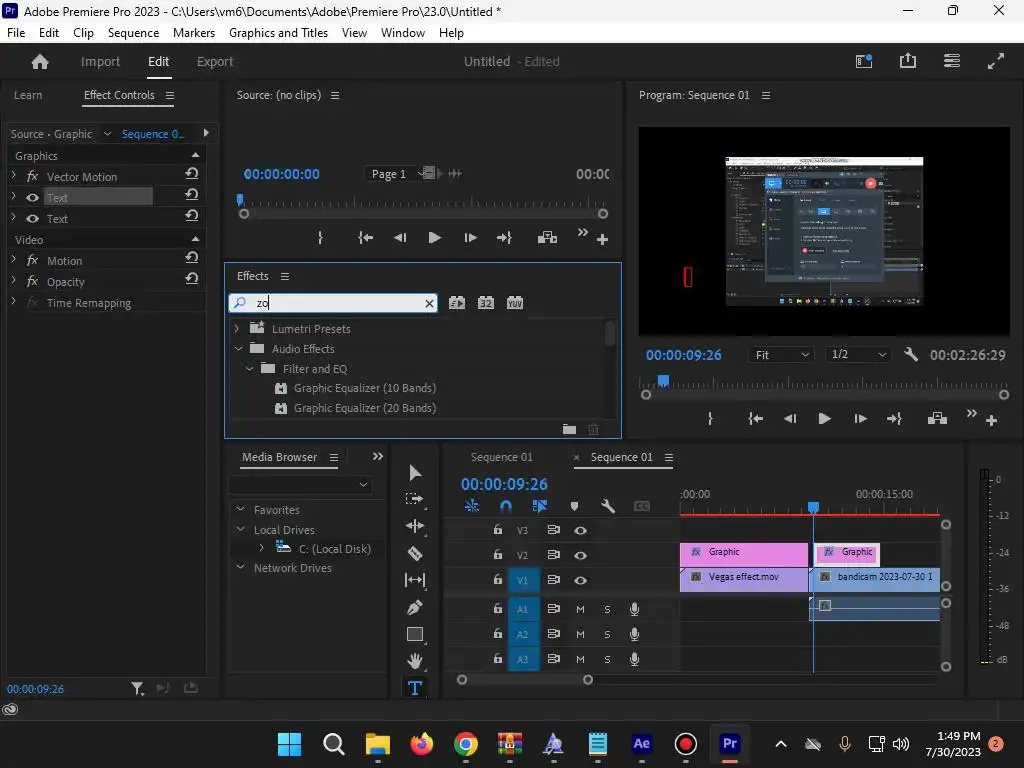Screen dimensions: 1024x768
Task: Enter full screen video mode icon
Action: pos(996,61)
